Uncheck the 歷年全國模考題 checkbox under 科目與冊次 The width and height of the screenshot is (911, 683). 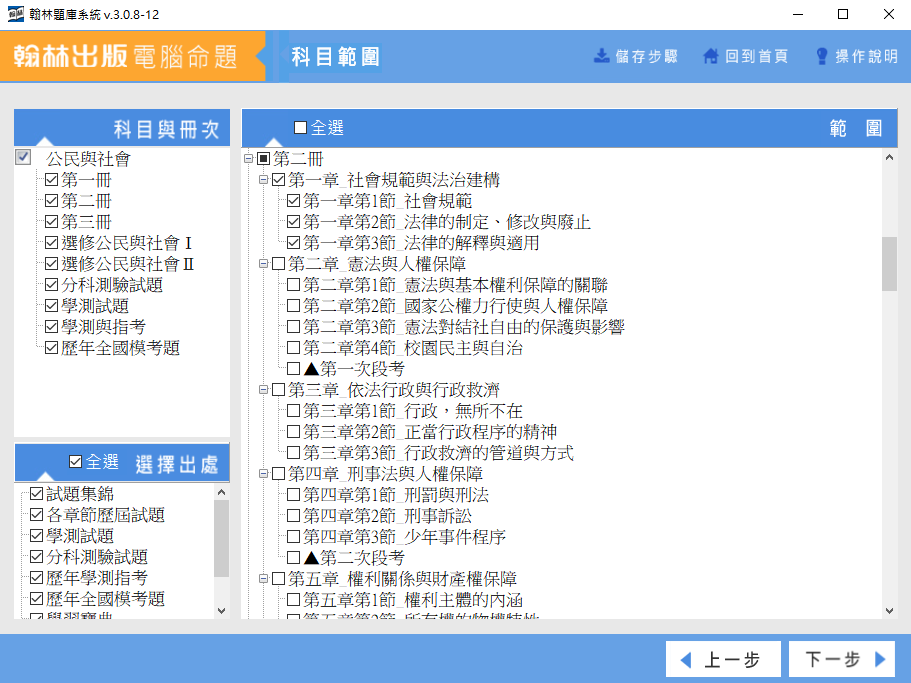[52, 348]
